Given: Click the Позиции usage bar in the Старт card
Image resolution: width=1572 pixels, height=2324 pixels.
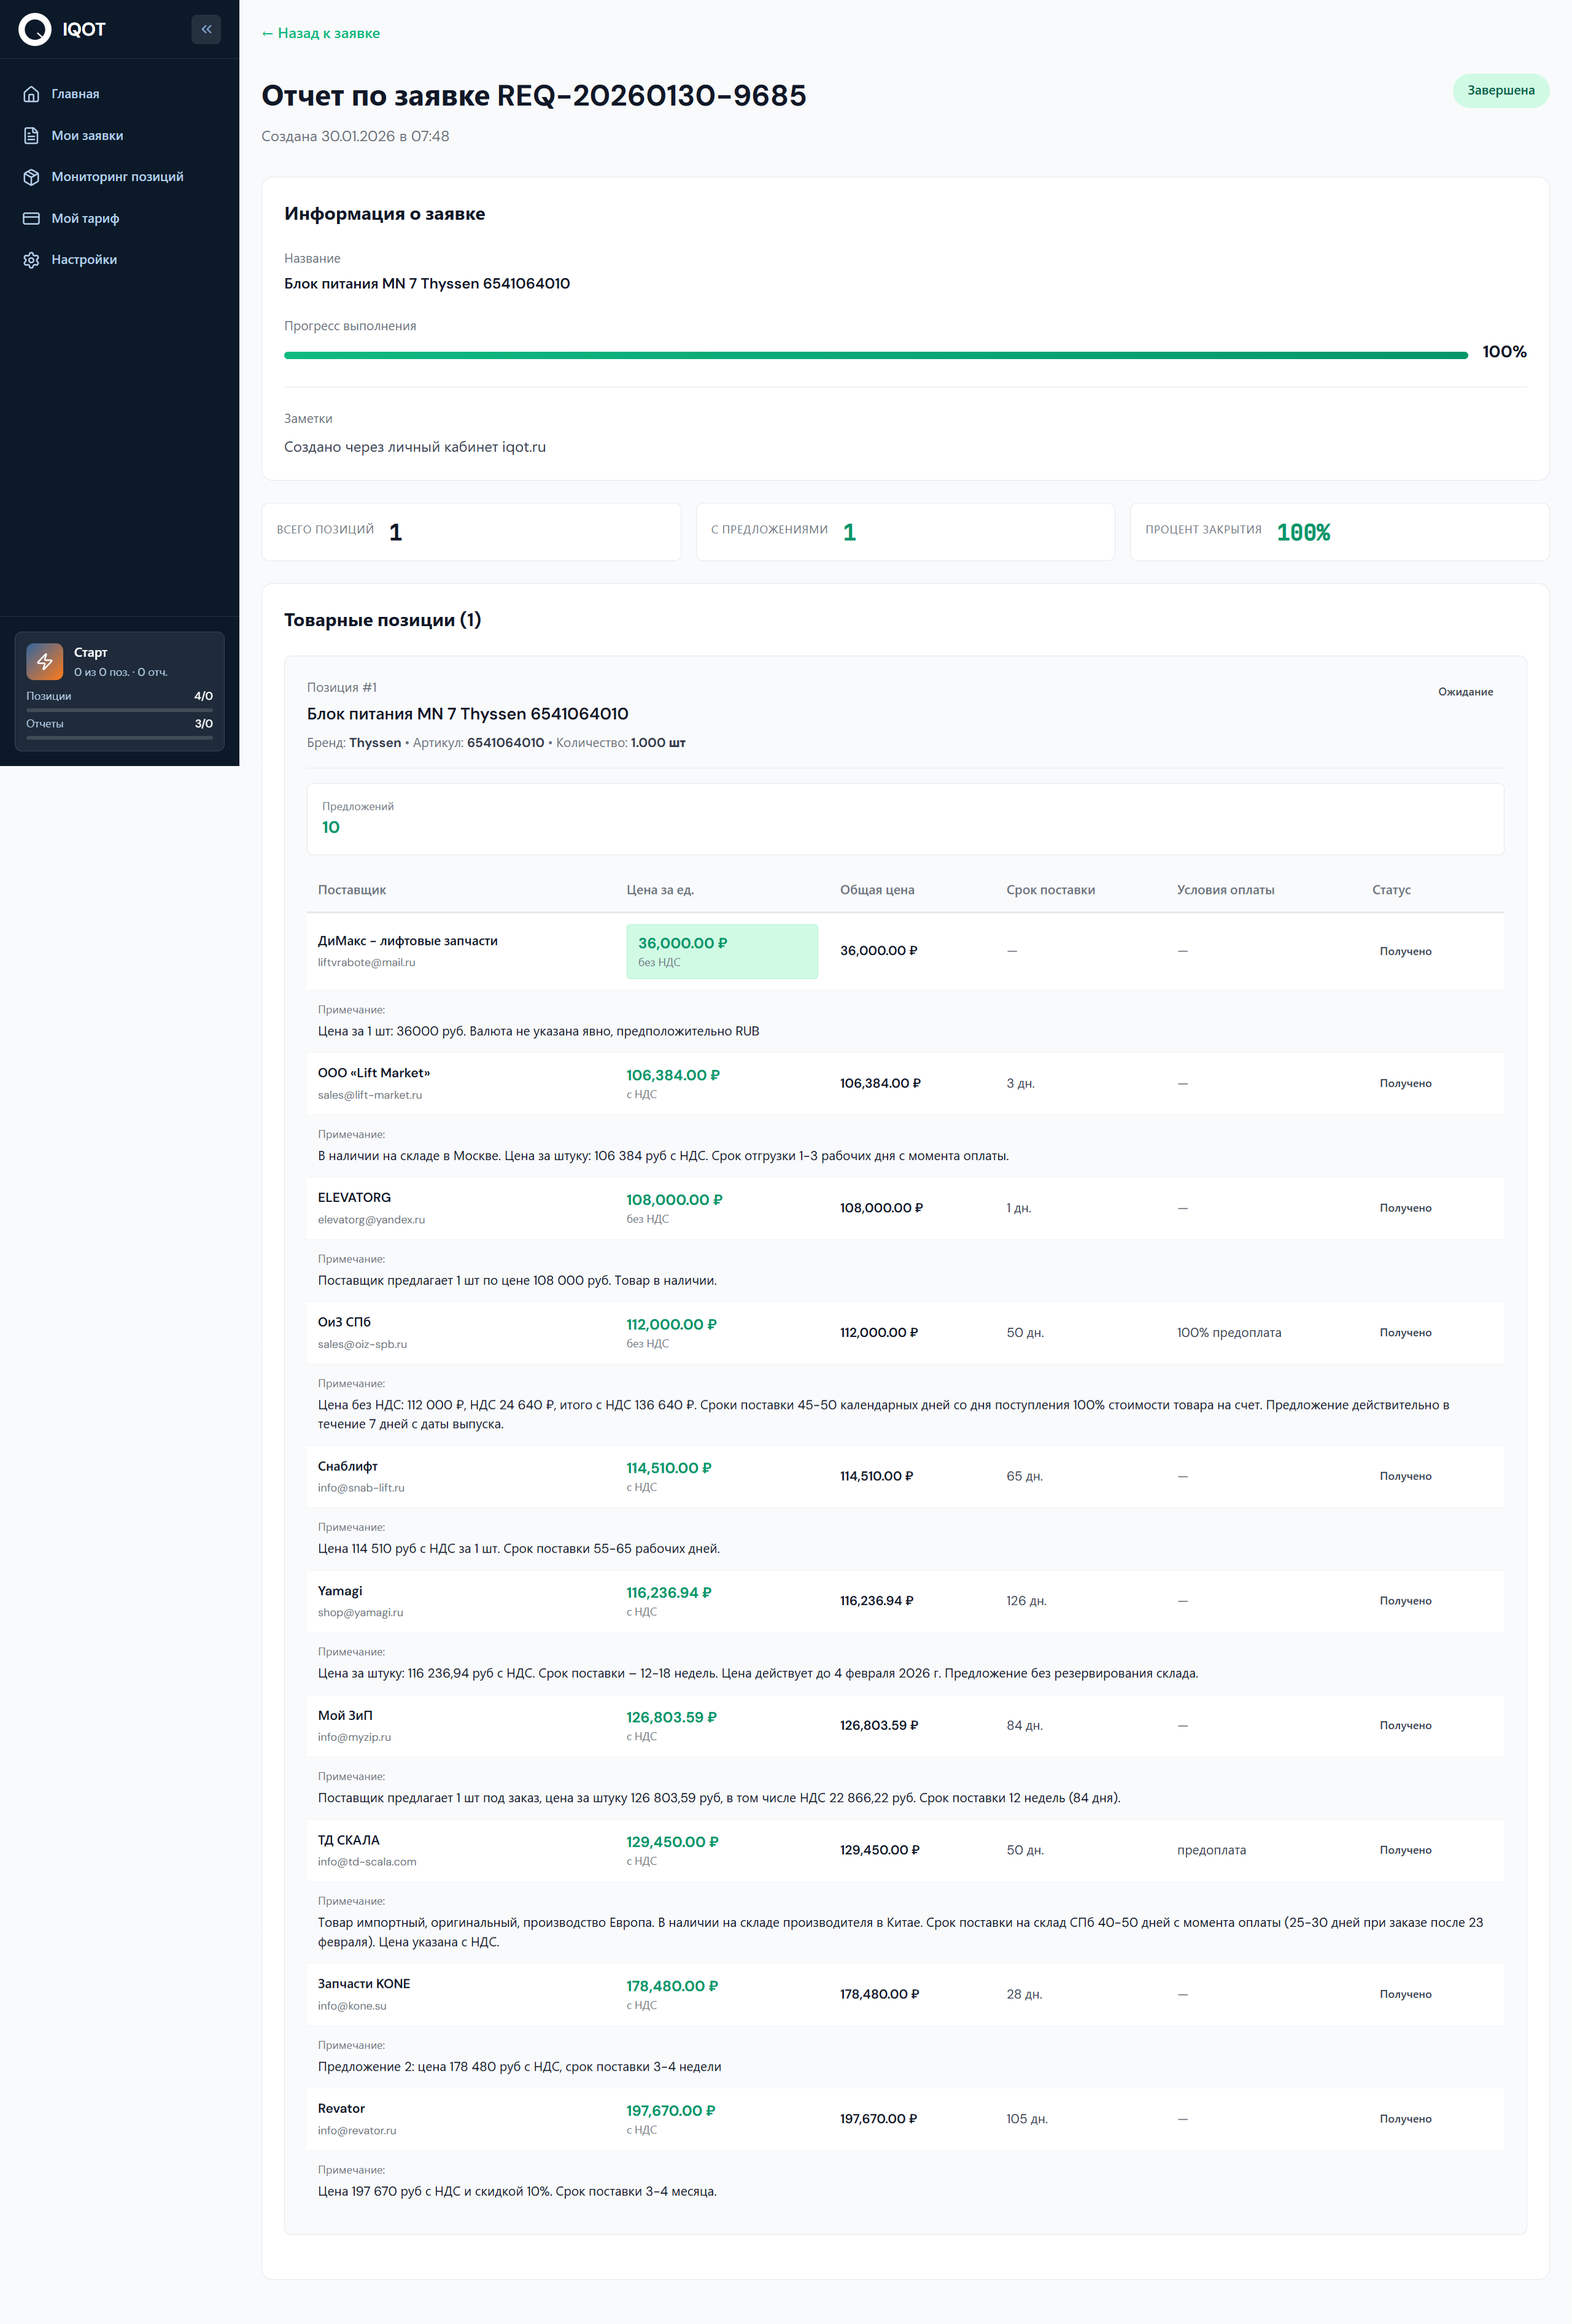Looking at the screenshot, I should [x=119, y=709].
